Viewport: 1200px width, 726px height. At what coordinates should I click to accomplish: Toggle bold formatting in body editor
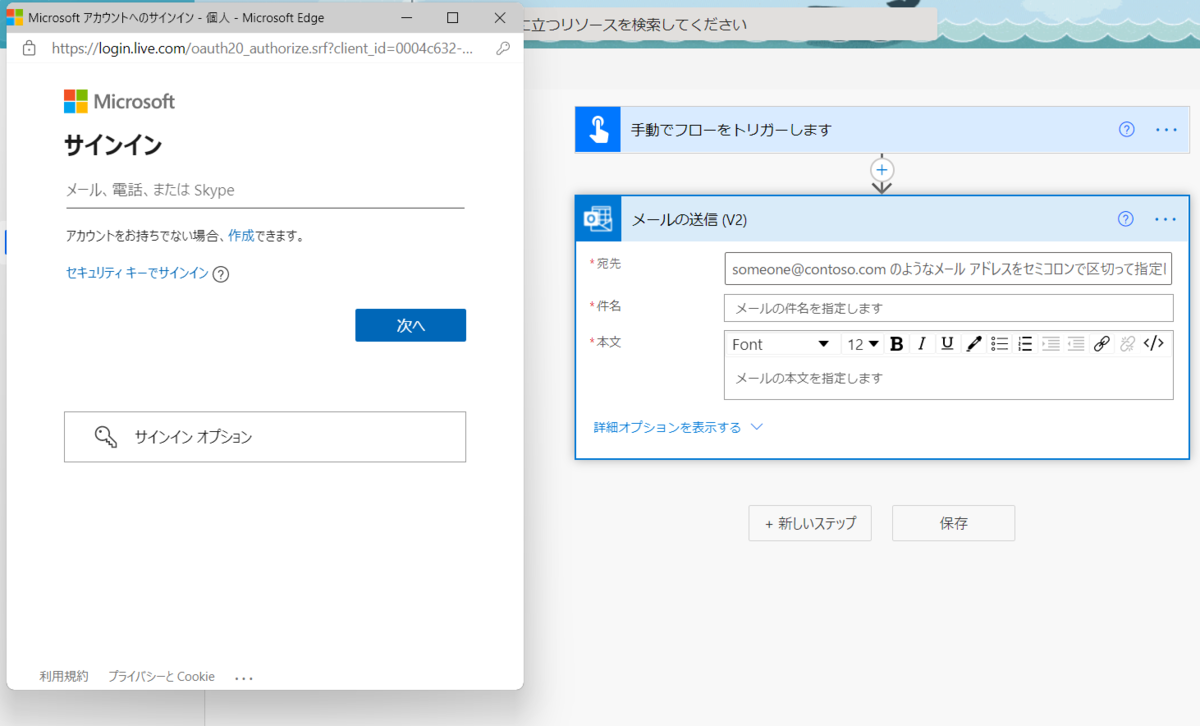pyautogui.click(x=896, y=344)
